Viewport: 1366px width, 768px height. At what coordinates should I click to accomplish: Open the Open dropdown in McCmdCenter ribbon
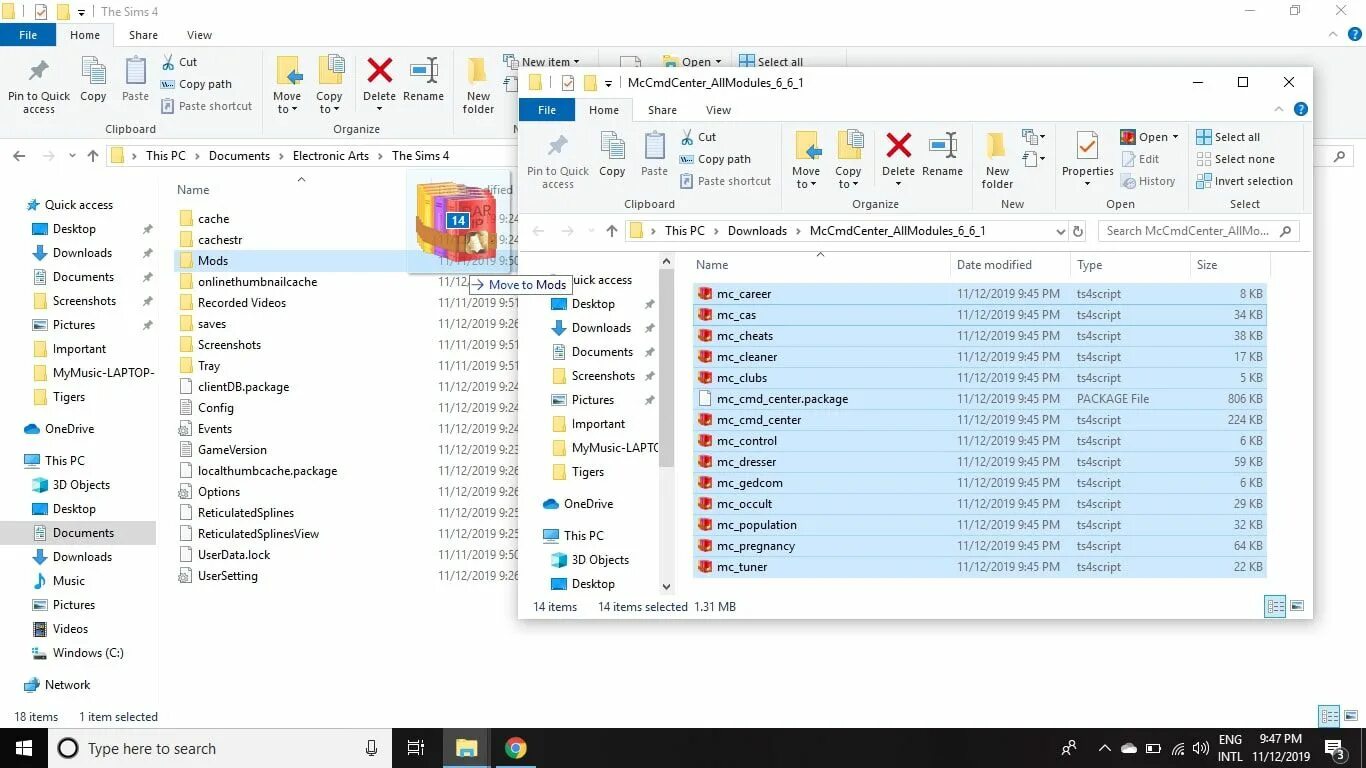pos(1175,137)
